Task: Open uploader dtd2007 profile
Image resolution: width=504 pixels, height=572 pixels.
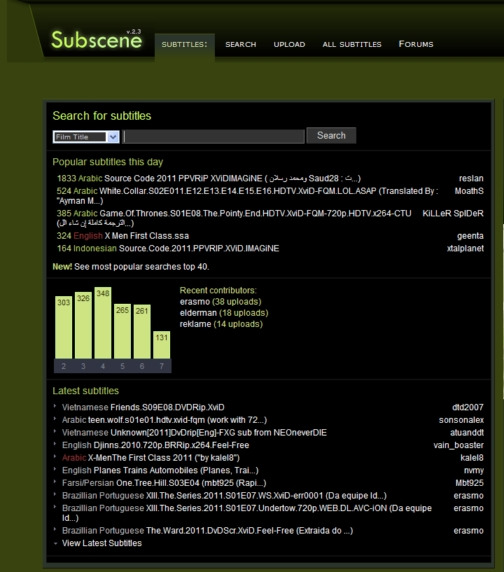Action: tap(468, 407)
